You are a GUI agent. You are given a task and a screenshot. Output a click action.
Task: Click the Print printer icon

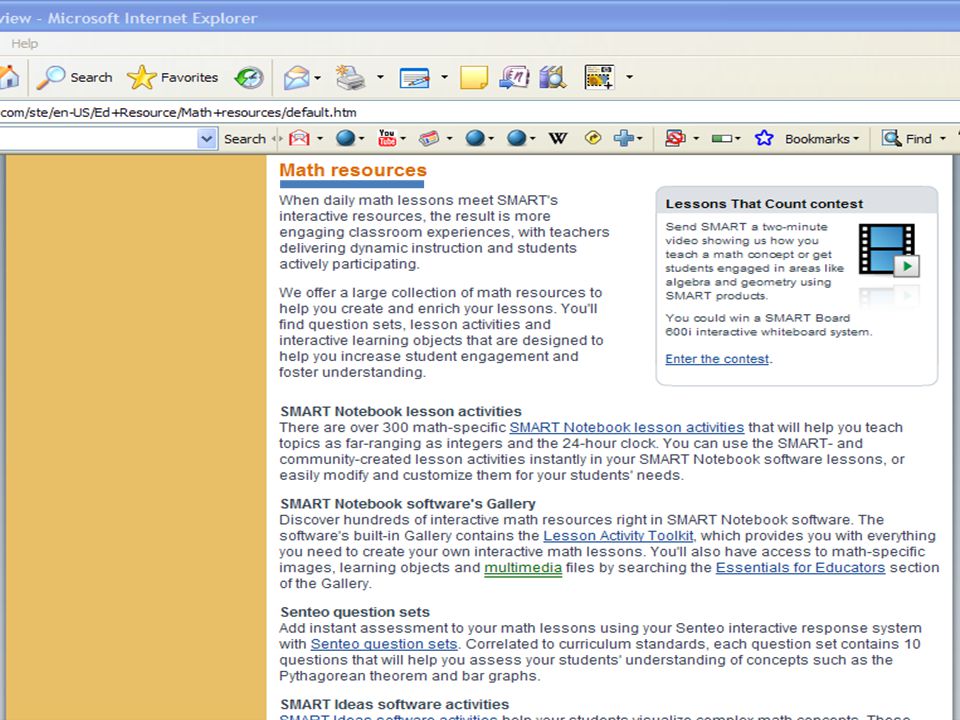pos(351,77)
